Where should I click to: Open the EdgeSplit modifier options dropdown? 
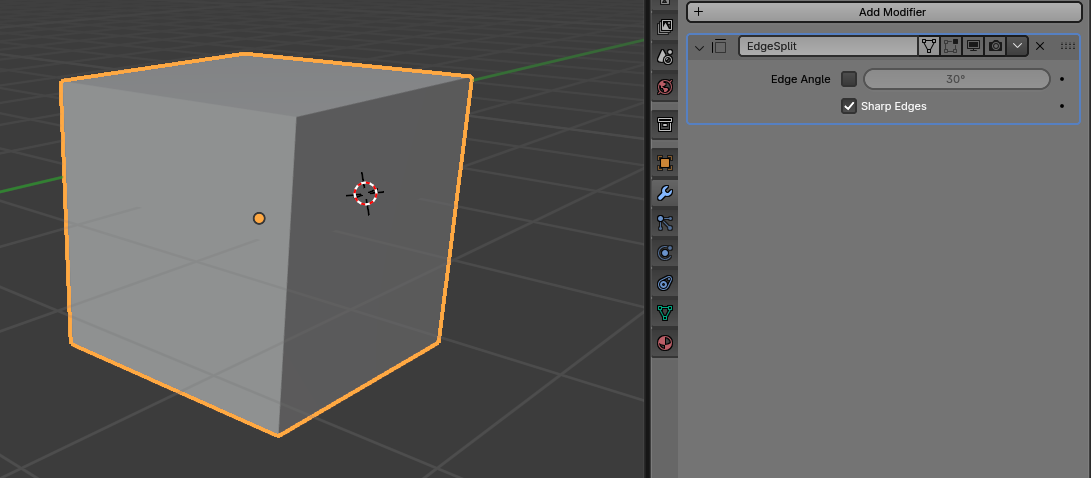click(x=1017, y=46)
